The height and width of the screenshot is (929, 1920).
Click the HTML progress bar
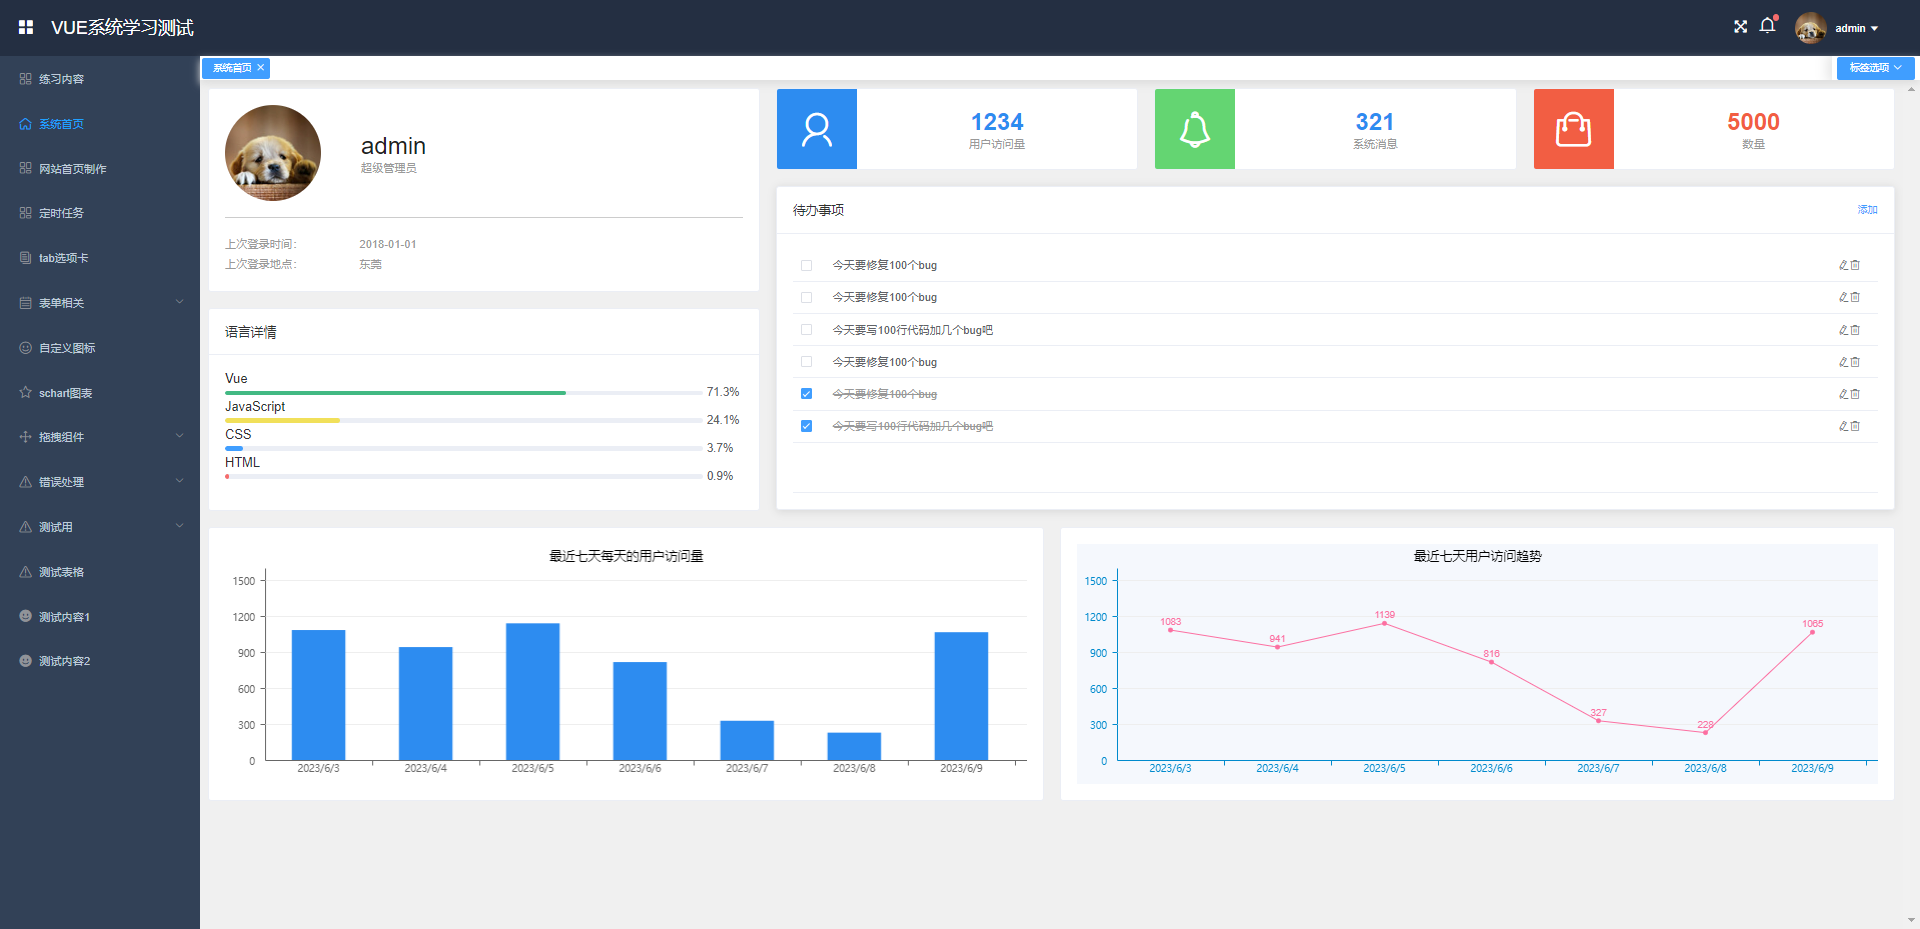463,477
